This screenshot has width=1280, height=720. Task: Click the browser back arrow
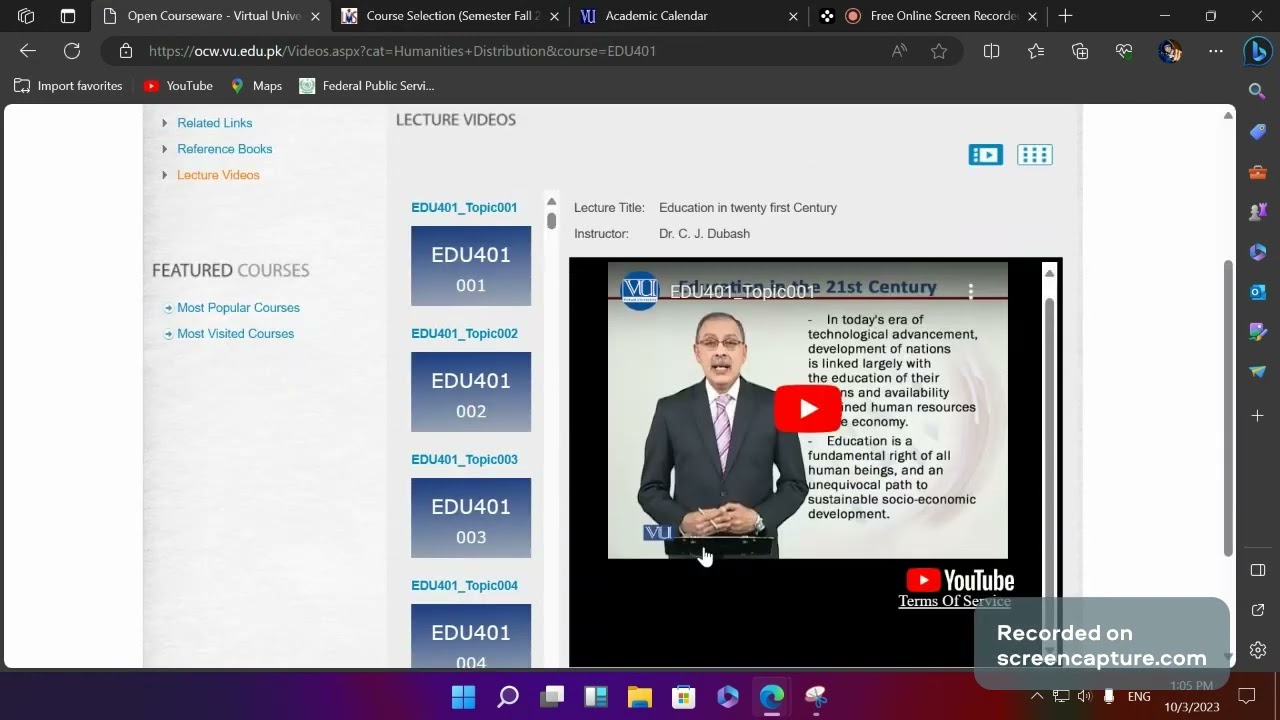(28, 51)
